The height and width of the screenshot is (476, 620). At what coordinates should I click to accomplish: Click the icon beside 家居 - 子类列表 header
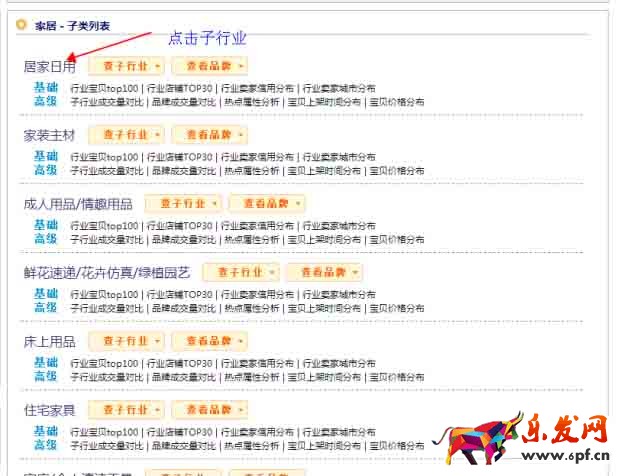(21, 24)
